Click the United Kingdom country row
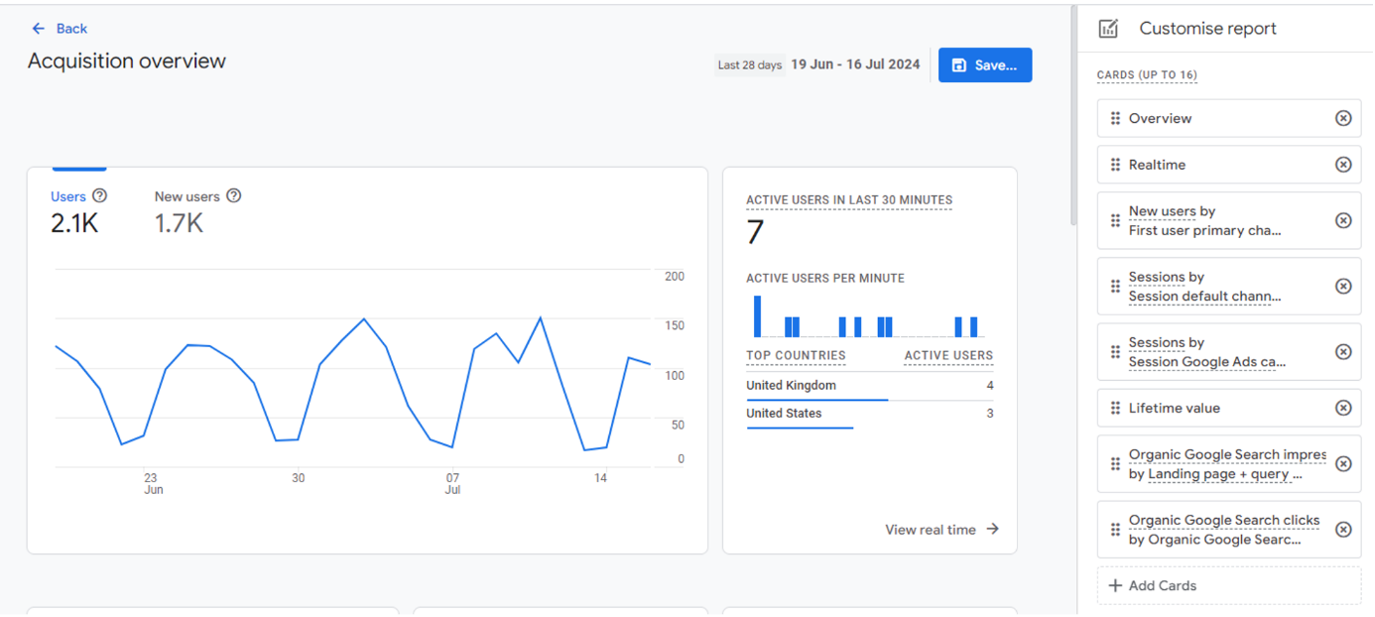 coord(870,386)
